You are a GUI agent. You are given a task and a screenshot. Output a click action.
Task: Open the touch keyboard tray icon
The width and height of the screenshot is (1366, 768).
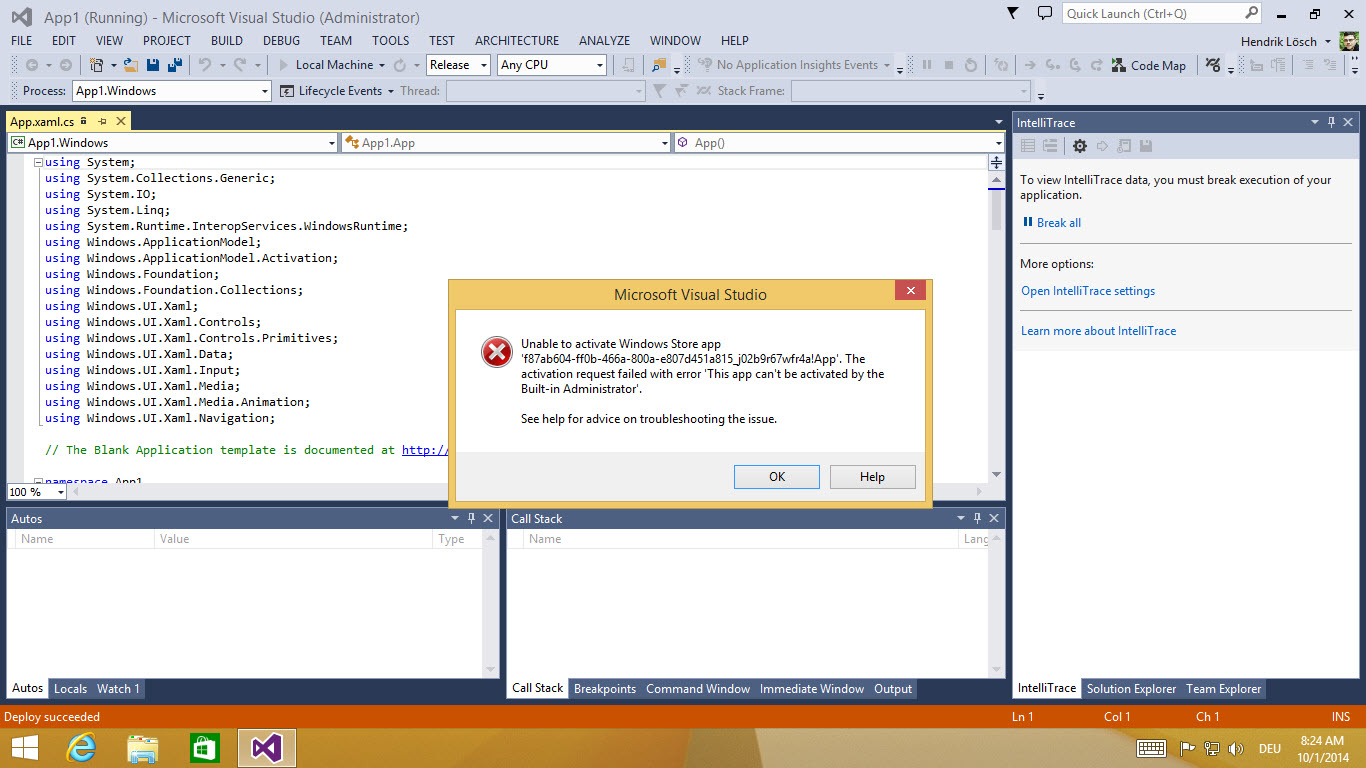[1151, 748]
